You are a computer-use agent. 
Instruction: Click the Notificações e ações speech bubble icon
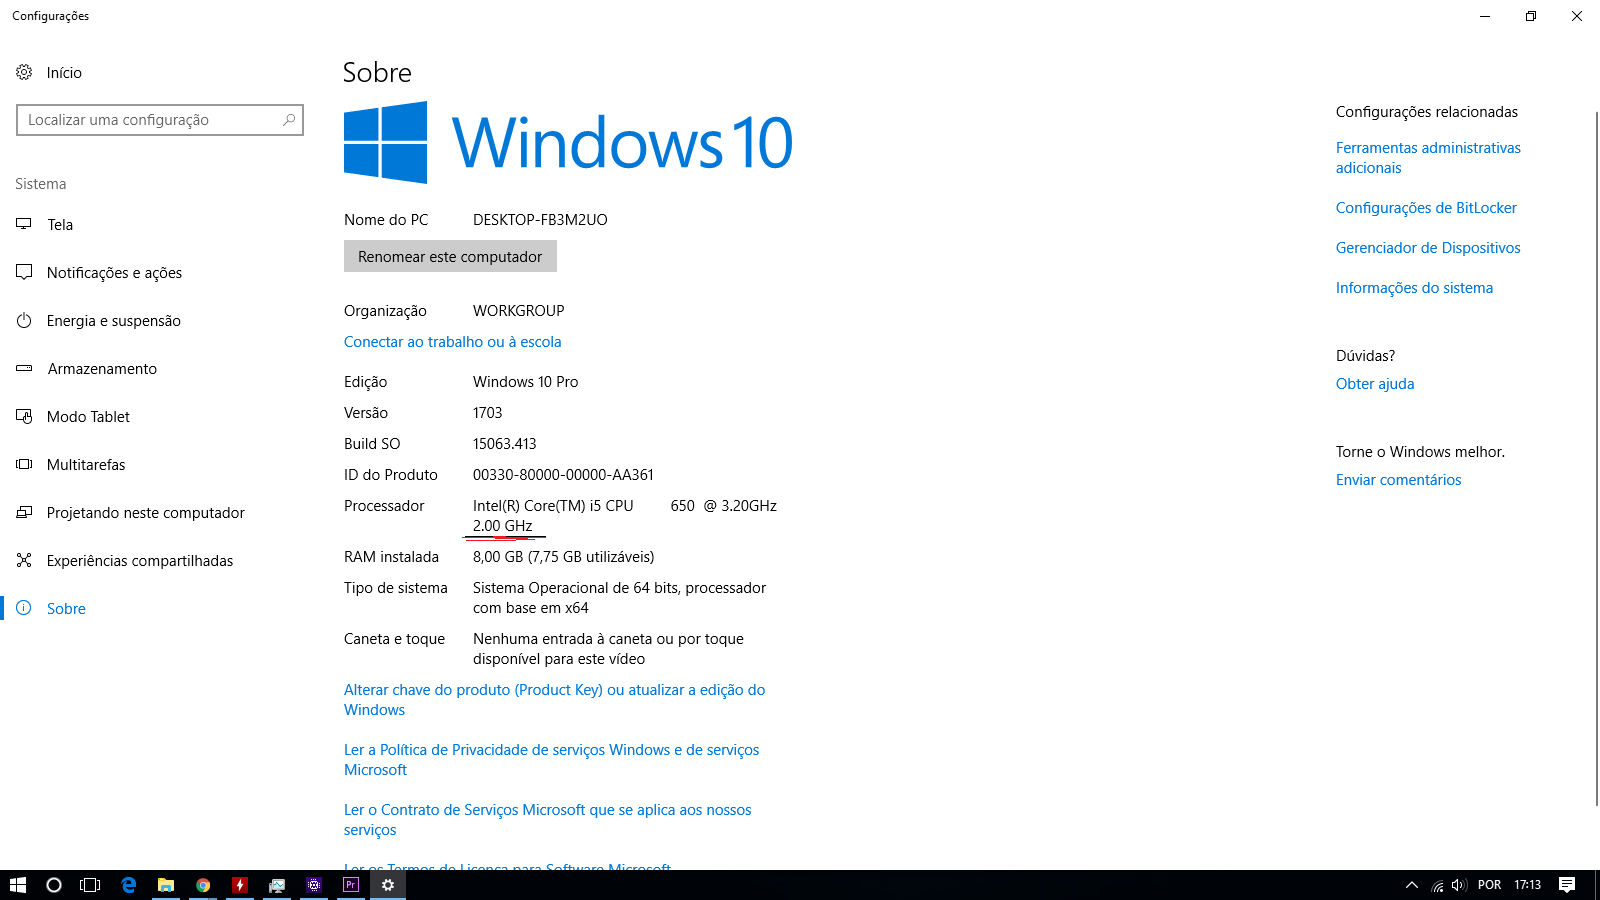24,272
